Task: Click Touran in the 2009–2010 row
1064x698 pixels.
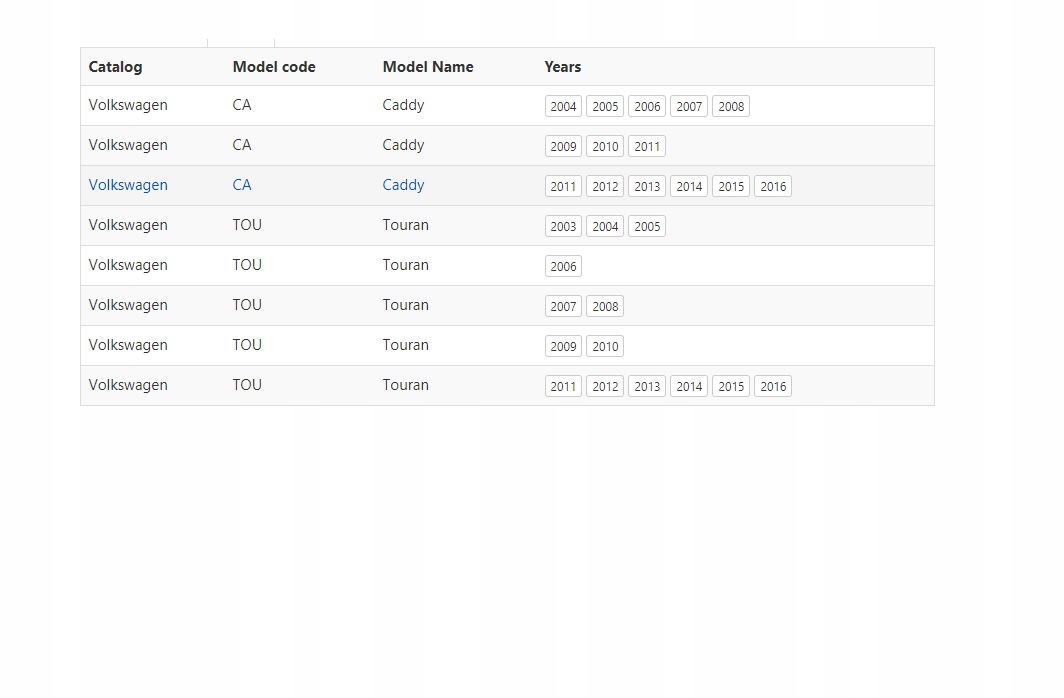Action: tap(405, 345)
